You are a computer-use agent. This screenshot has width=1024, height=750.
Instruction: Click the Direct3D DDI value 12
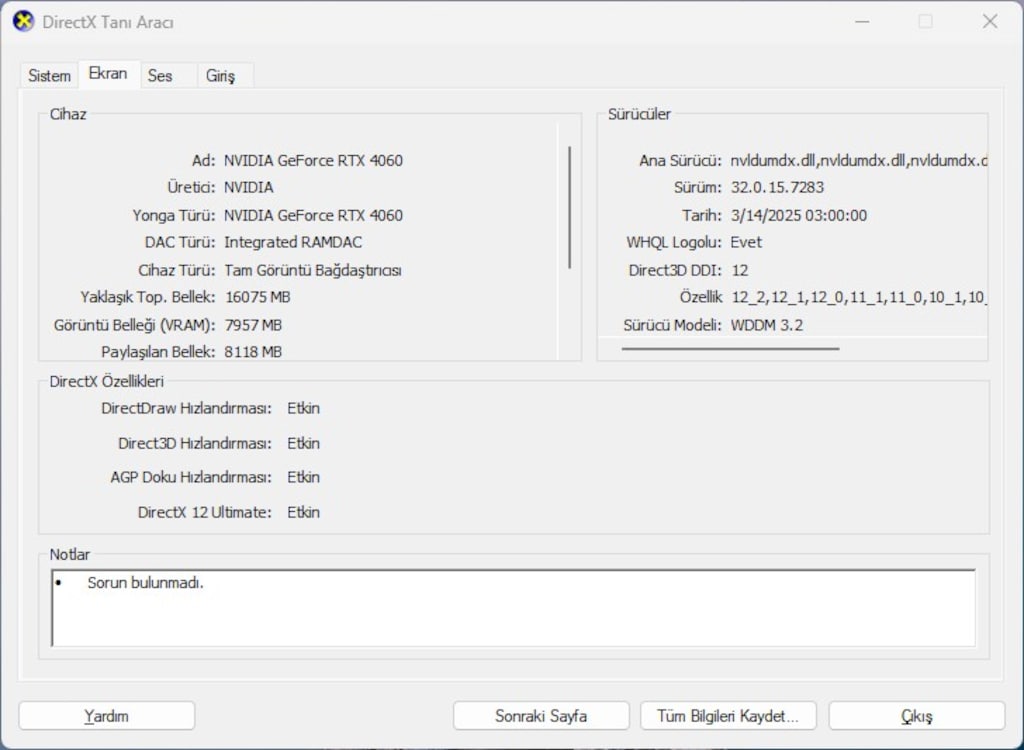coord(740,270)
